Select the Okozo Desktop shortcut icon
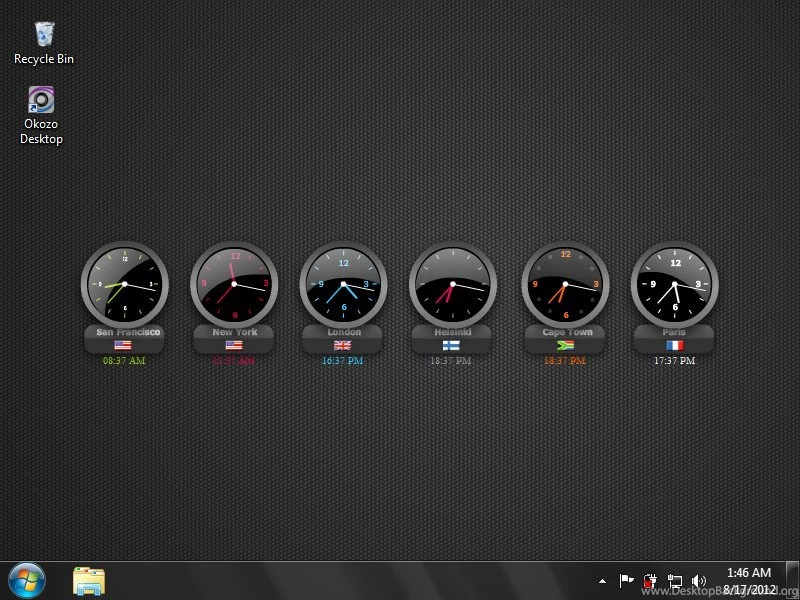The height and width of the screenshot is (600, 800). (41, 101)
